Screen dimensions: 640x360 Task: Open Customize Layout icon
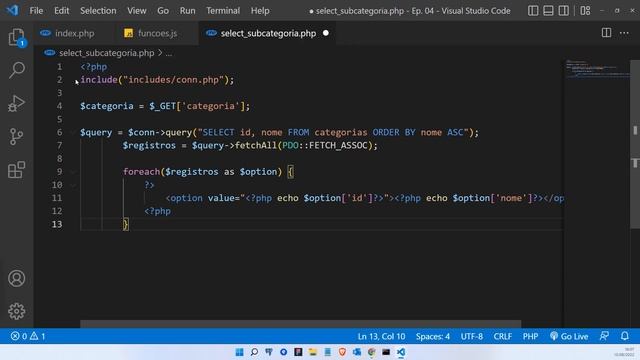click(585, 11)
